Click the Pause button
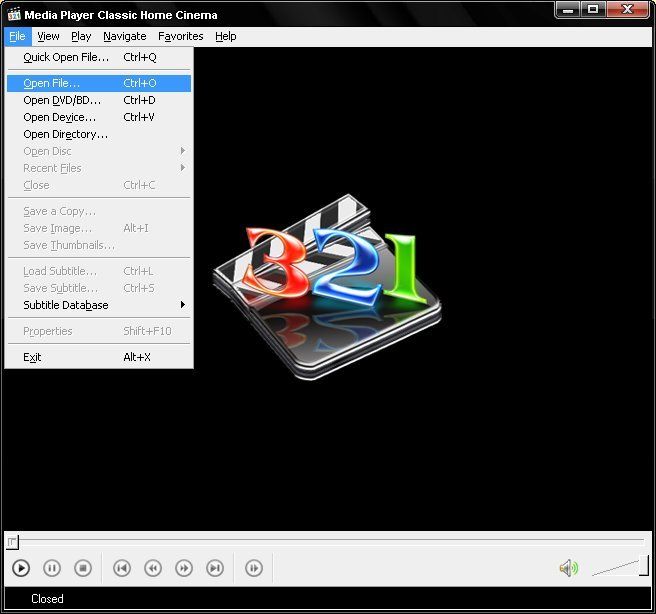Viewport: 656px width, 614px height. (52, 568)
